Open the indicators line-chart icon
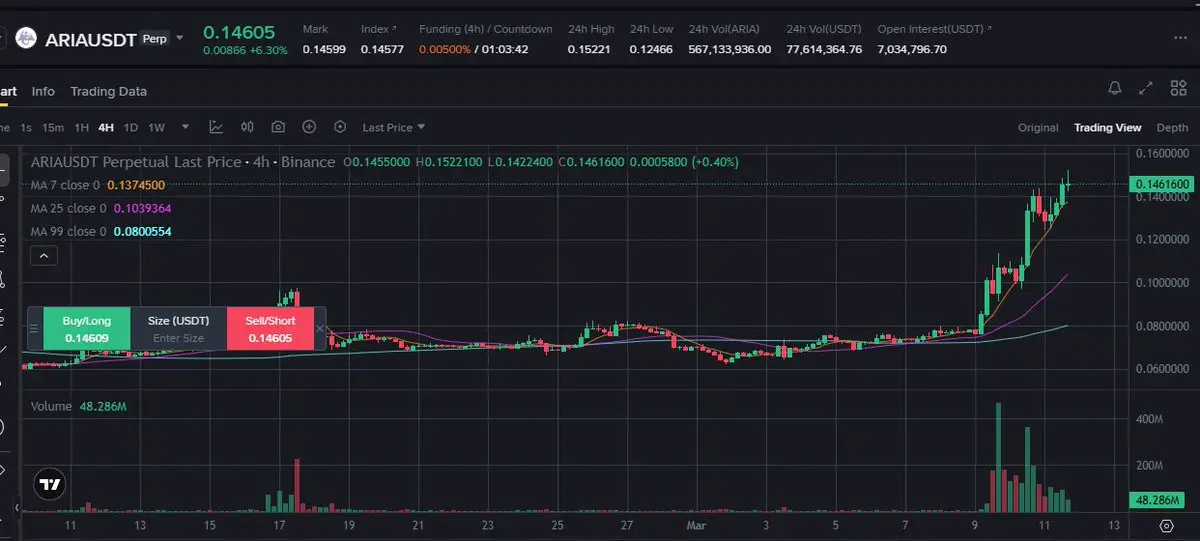Screen dimensions: 1200x541 pos(216,127)
